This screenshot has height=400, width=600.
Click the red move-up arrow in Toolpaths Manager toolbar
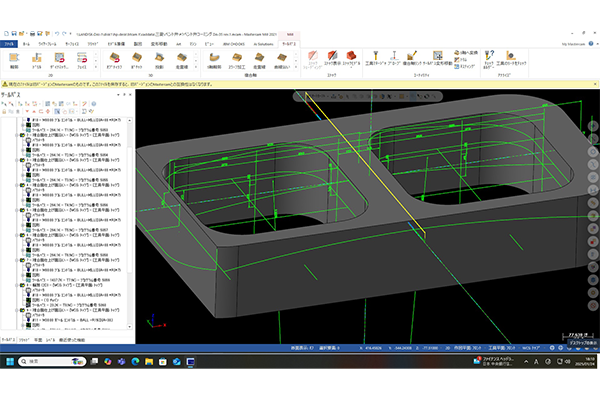[34, 111]
